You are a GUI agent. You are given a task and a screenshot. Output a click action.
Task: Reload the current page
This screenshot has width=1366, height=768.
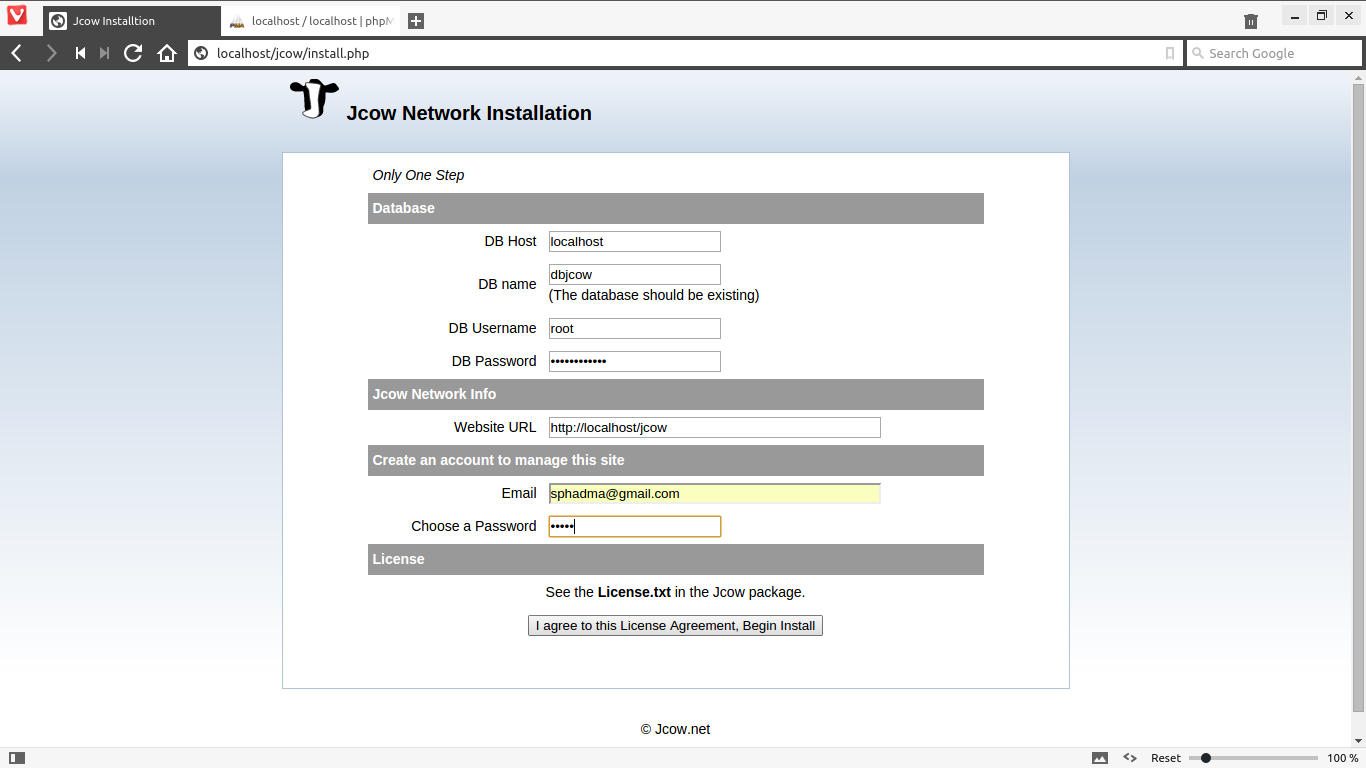click(133, 53)
